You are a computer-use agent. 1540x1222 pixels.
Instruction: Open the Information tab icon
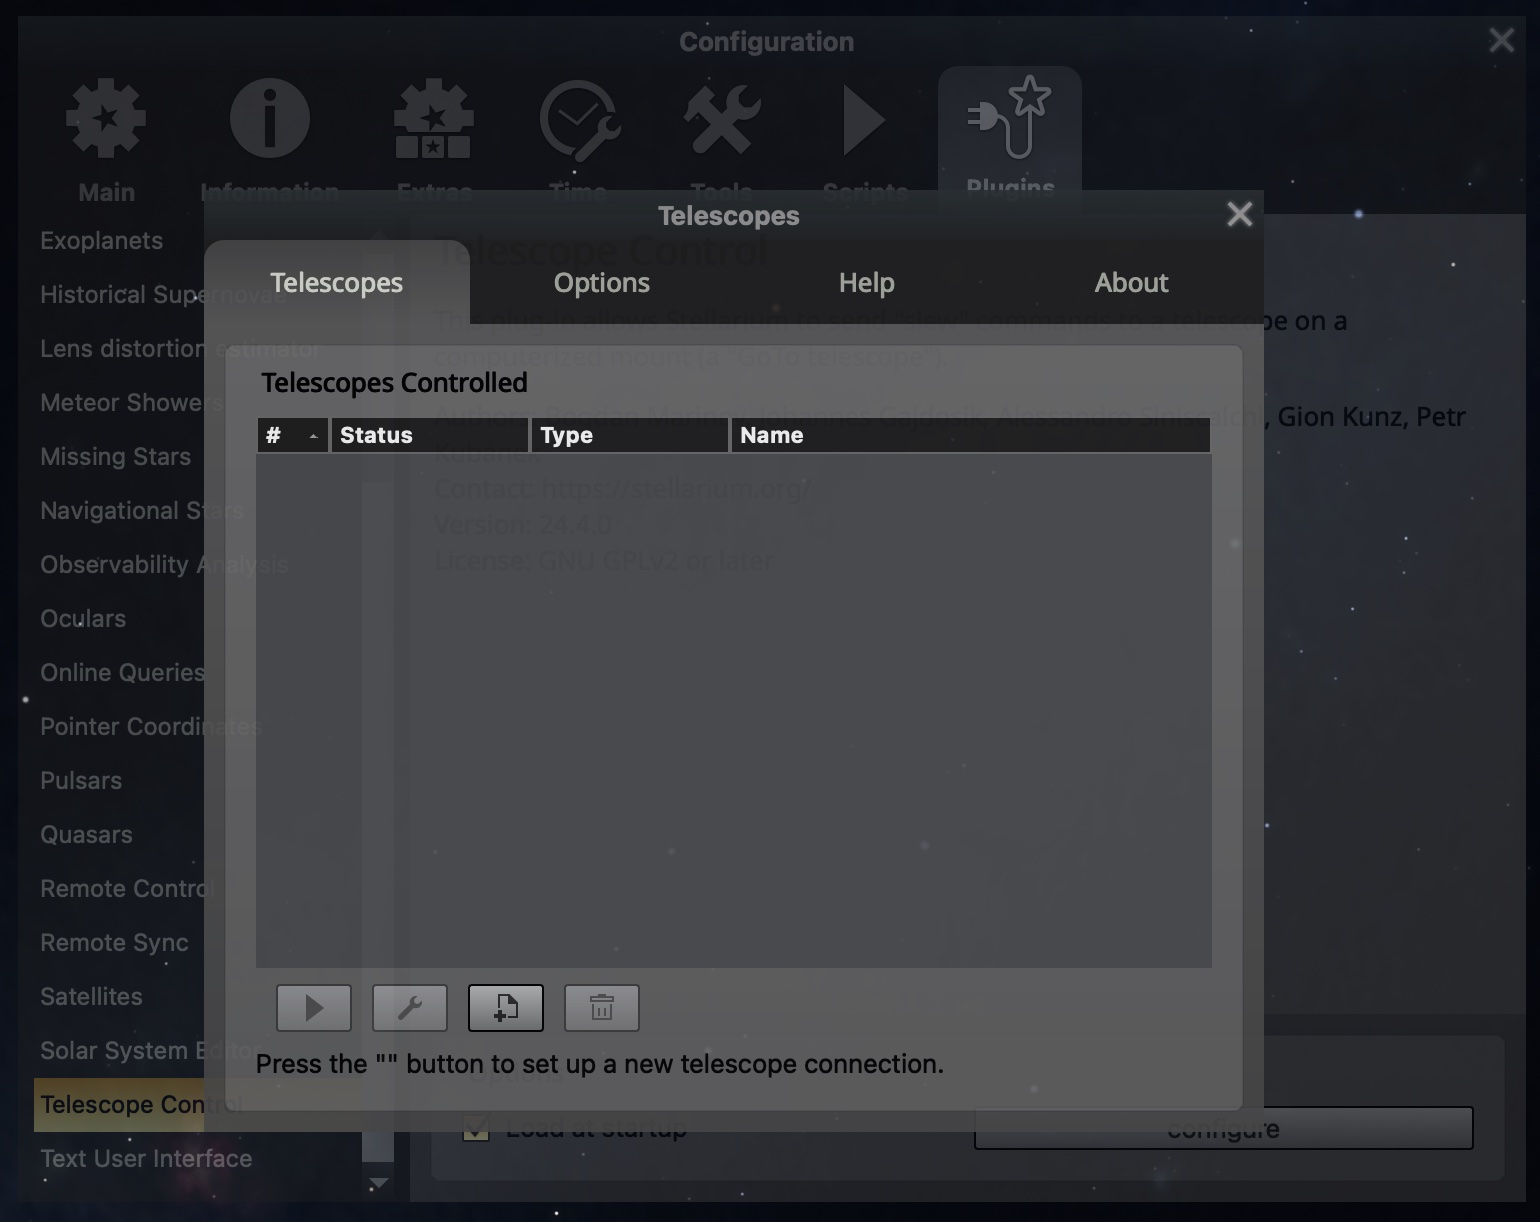pos(269,120)
